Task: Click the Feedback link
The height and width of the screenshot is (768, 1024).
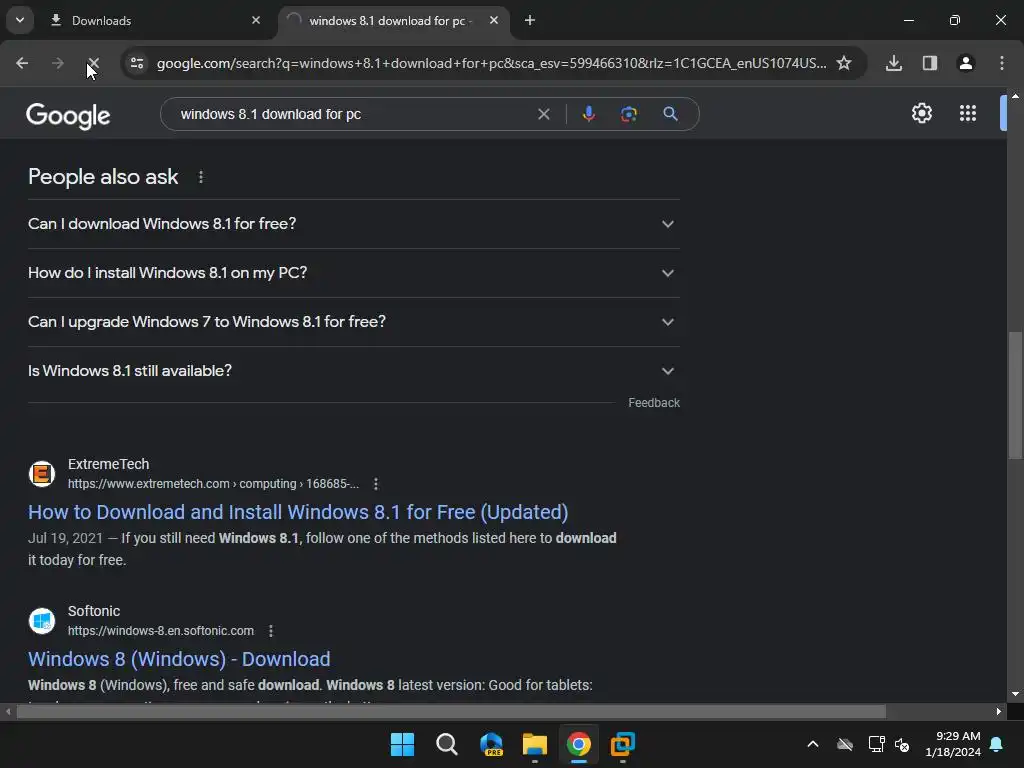Action: [654, 403]
